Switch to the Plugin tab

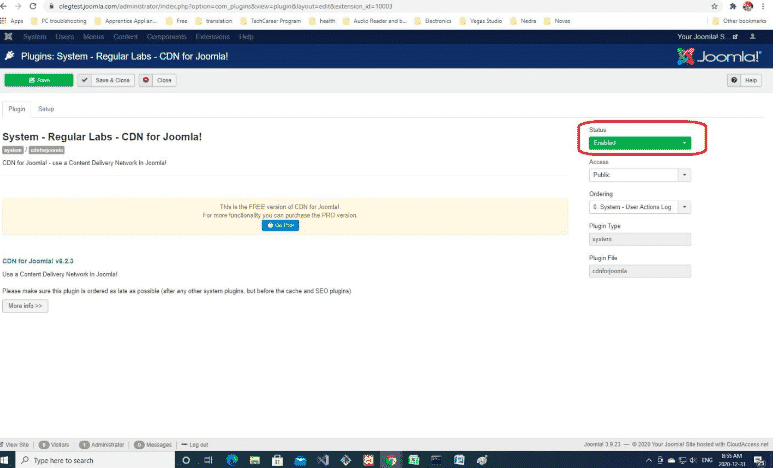17,109
